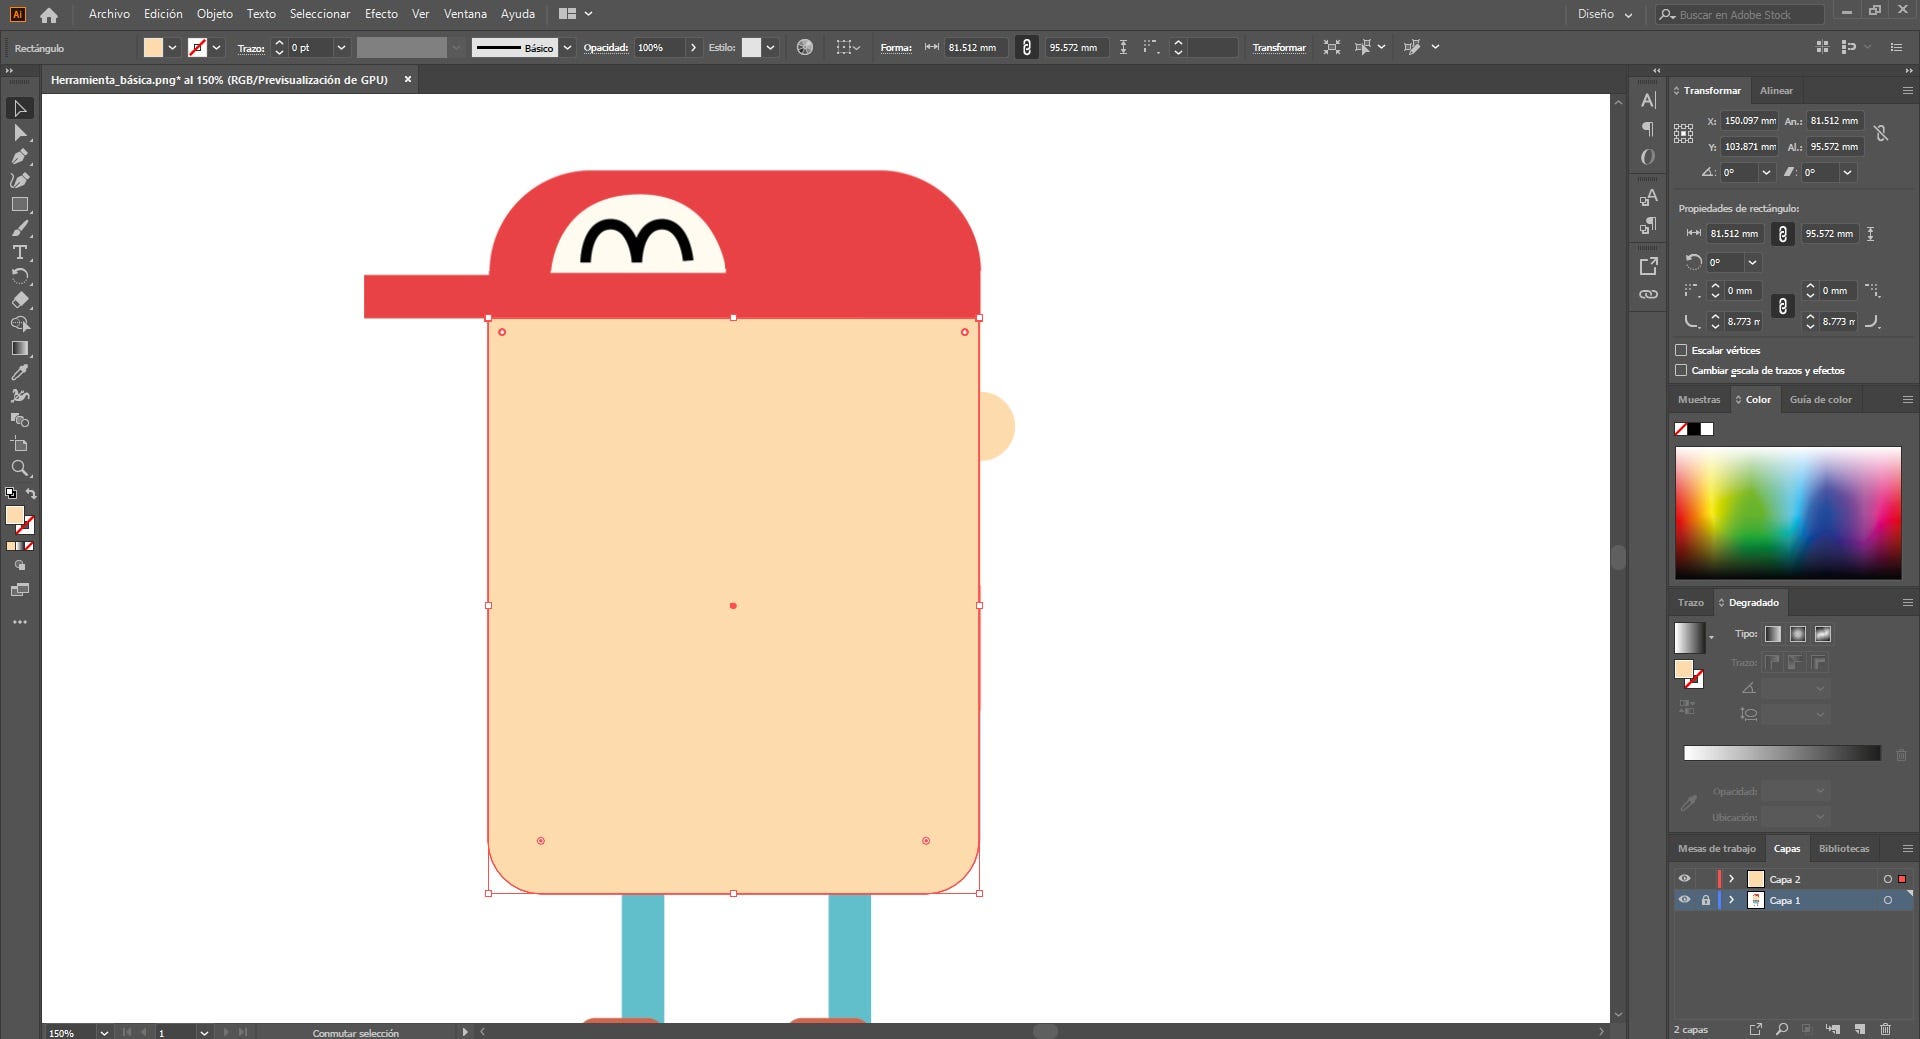Open the Efecto menu
The height and width of the screenshot is (1039, 1920).
click(x=380, y=14)
